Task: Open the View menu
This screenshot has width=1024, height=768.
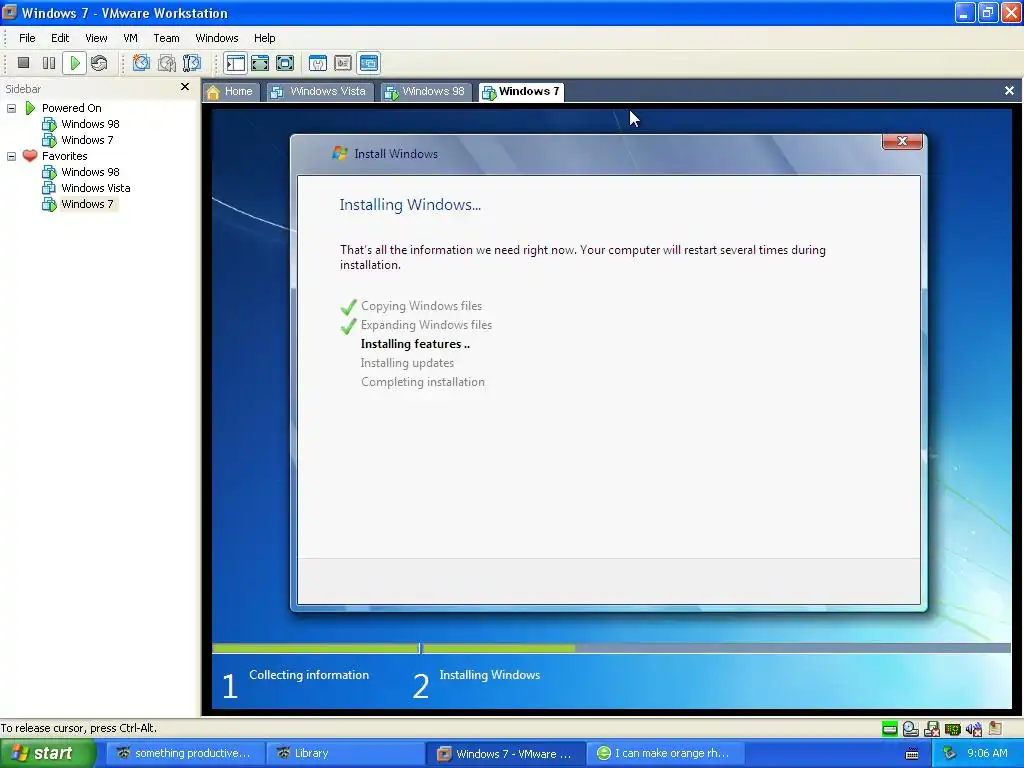Action: [96, 38]
